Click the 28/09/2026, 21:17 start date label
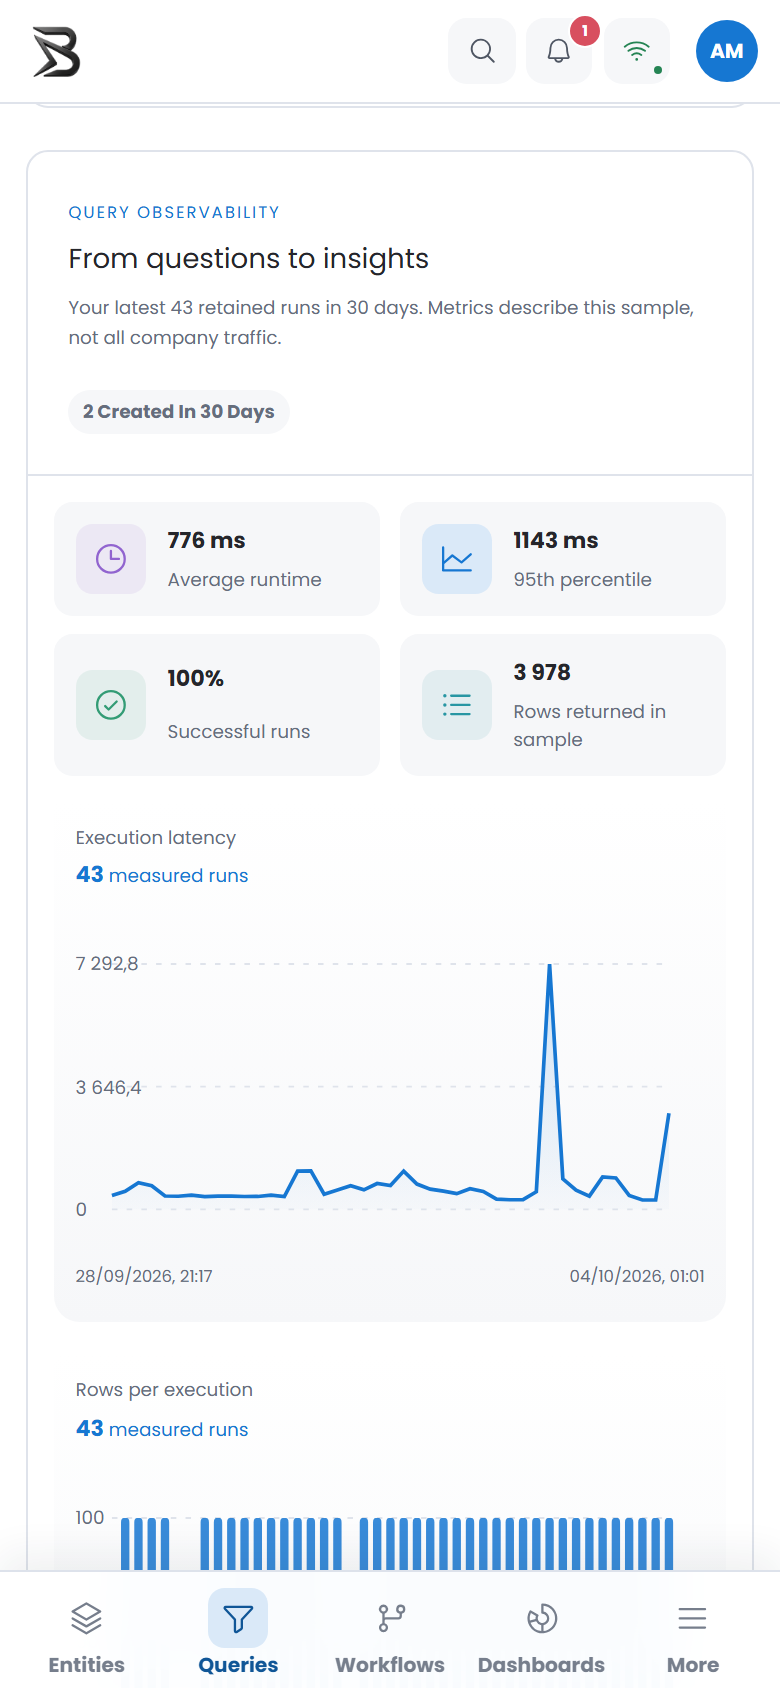The width and height of the screenshot is (780, 1688). click(x=144, y=1276)
